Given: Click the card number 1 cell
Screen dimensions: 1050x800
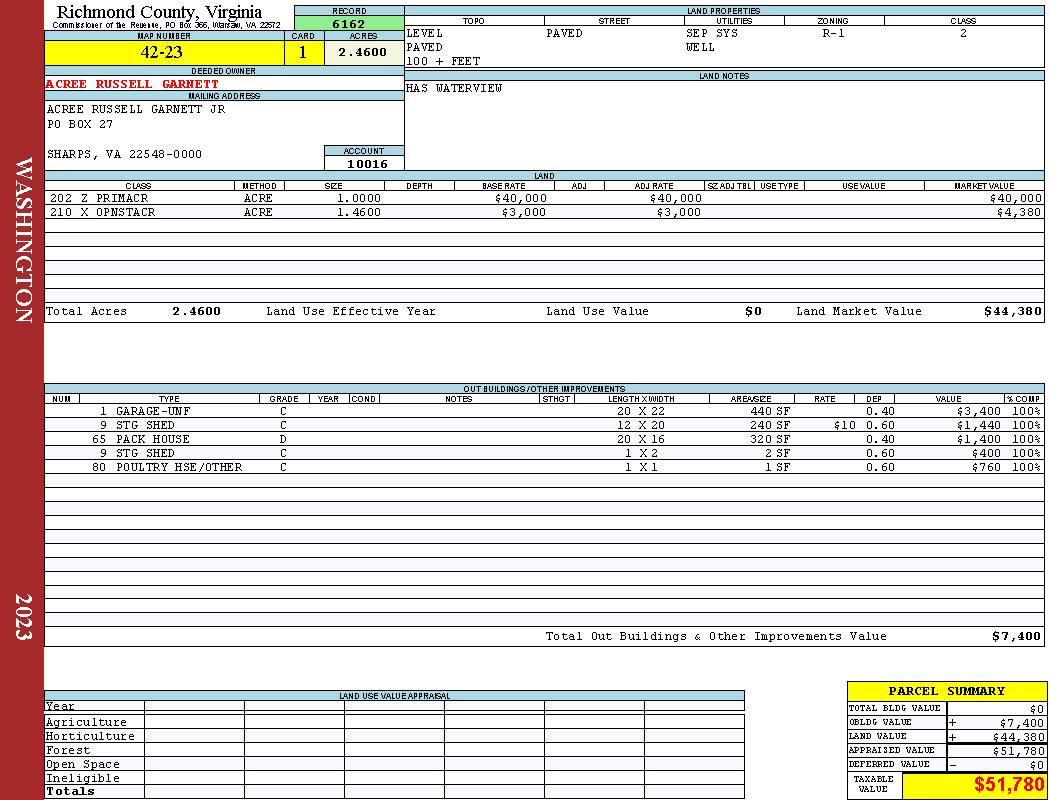Looking at the screenshot, I should click(x=303, y=52).
